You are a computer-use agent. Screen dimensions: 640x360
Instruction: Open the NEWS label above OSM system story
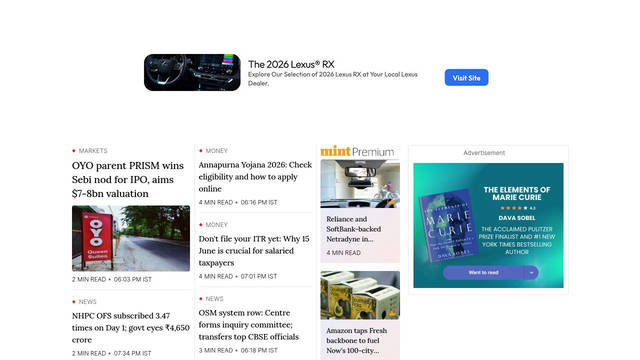click(x=214, y=298)
